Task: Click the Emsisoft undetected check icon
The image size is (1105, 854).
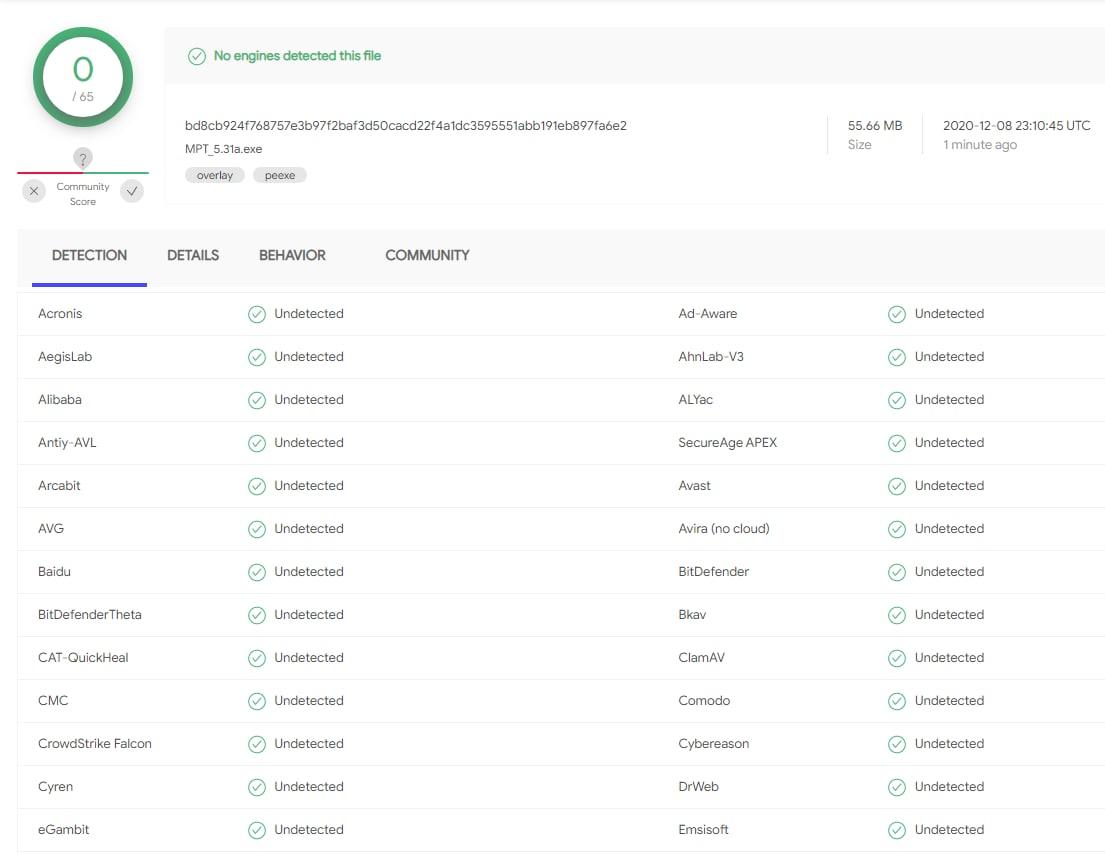Action: point(896,830)
